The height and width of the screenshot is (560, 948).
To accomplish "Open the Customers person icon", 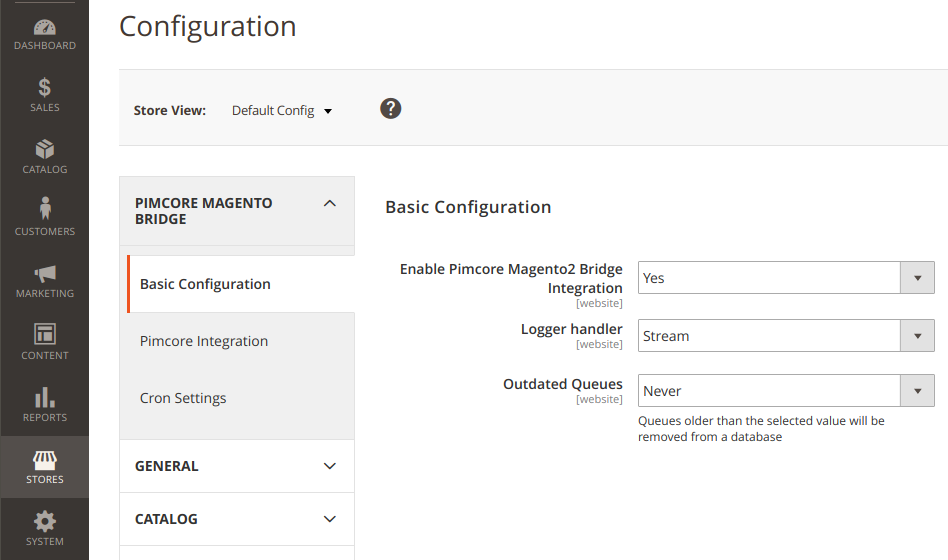I will pyautogui.click(x=44, y=209).
